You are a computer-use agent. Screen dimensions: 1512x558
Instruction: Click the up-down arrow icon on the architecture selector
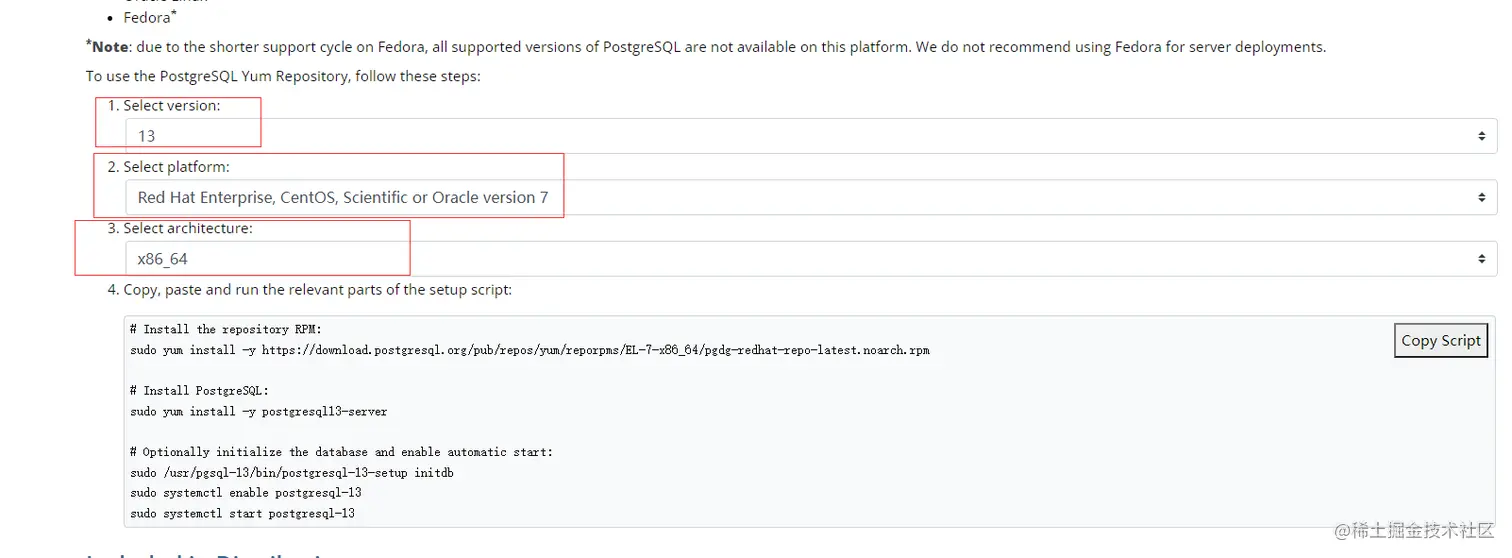pyautogui.click(x=1481, y=259)
